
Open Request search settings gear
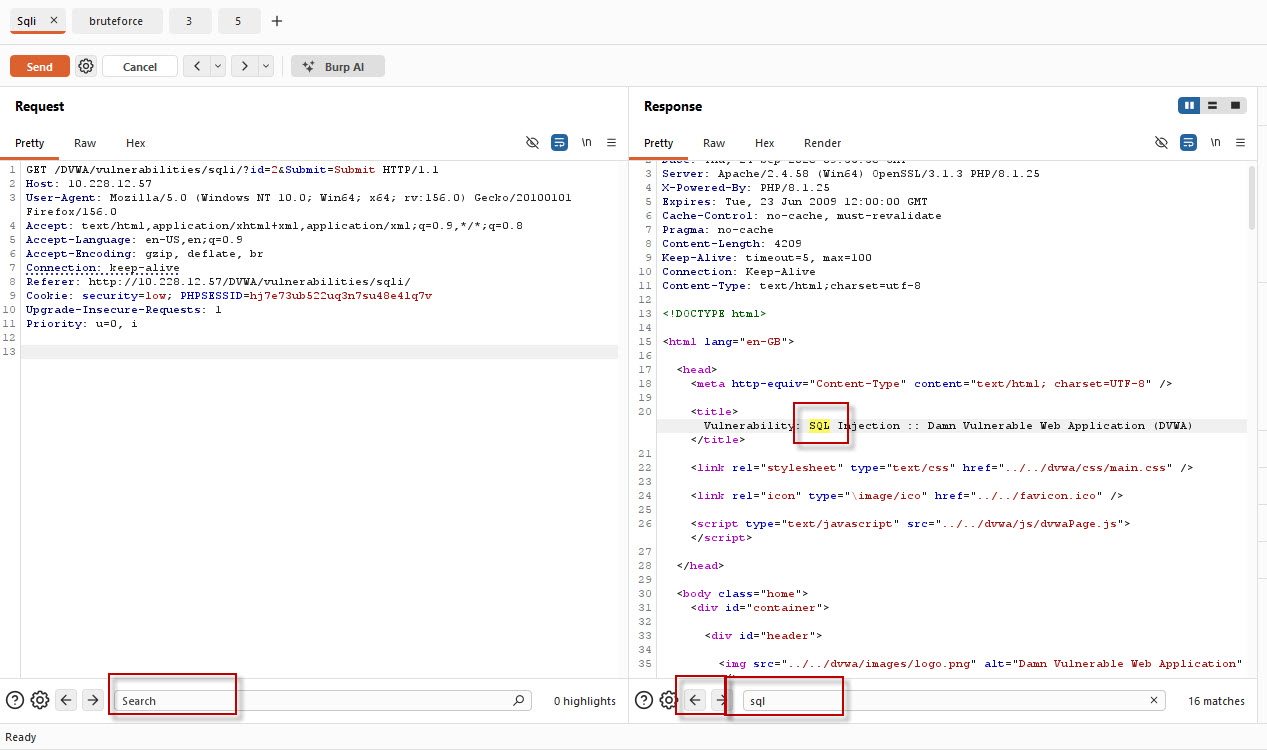(x=40, y=701)
